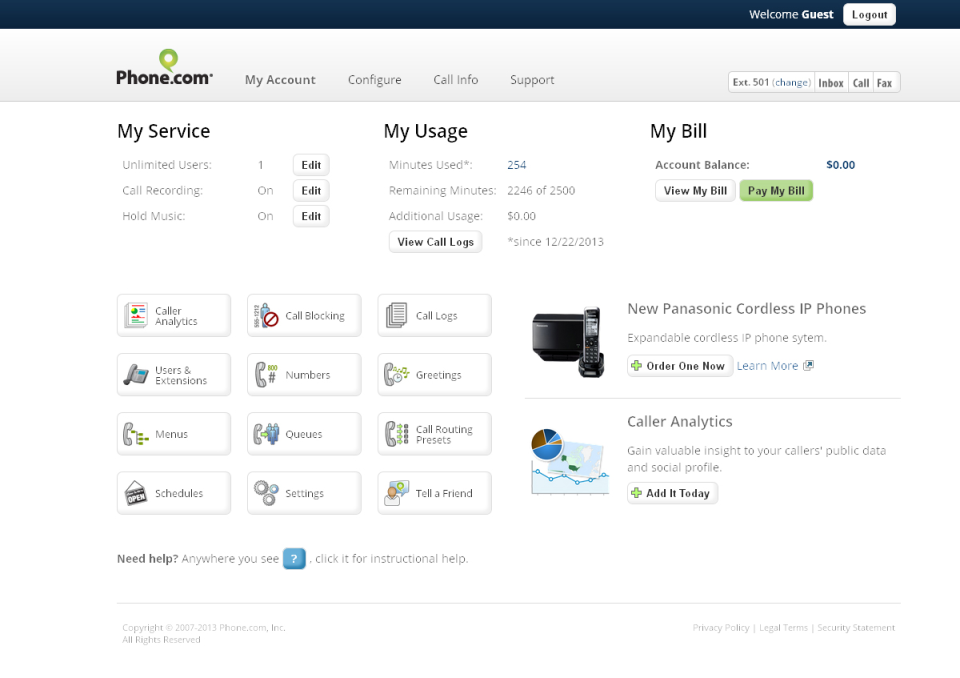Open the Queues panel
Screen dimensions: 960x678
coord(303,433)
